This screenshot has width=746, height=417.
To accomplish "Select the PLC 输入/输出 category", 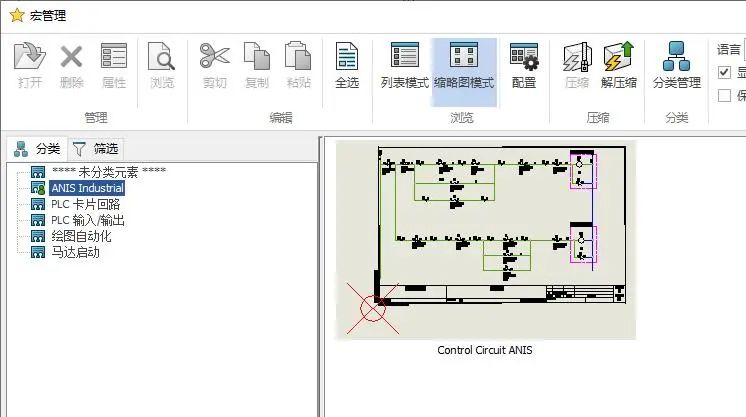I will pos(88,220).
